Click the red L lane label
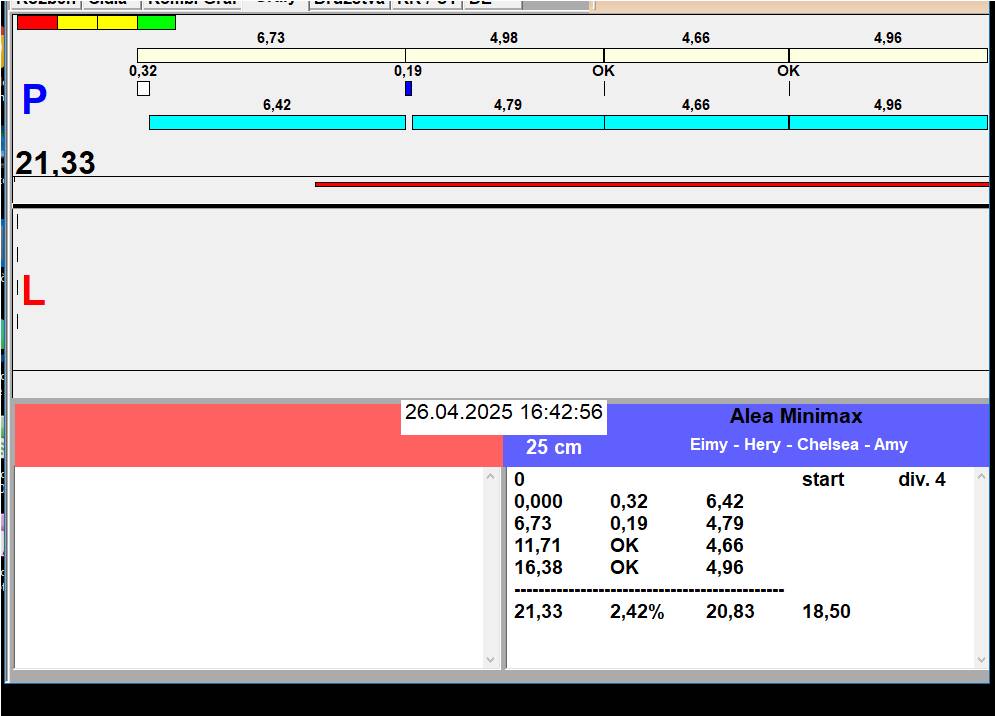This screenshot has width=995, height=716. 33,291
